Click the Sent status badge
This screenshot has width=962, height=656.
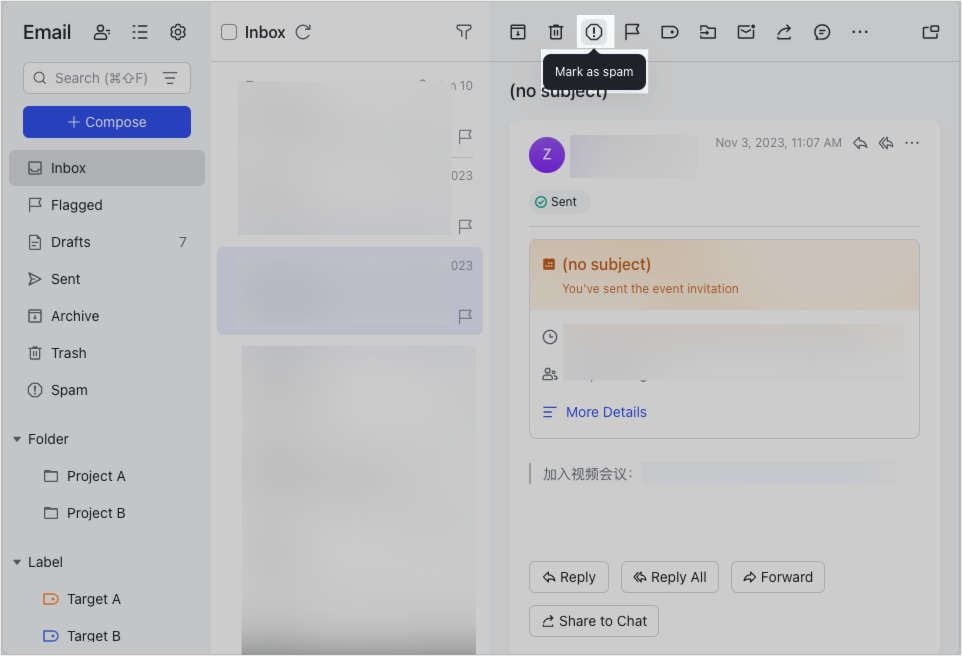click(x=560, y=202)
